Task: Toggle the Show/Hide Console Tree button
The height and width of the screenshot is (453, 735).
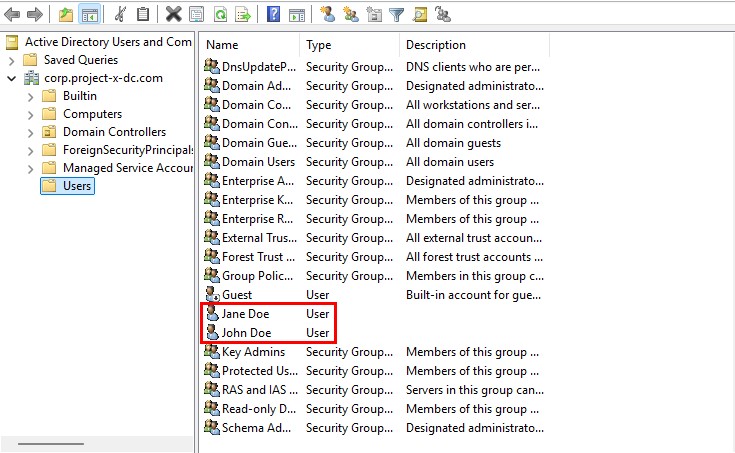Action: point(90,14)
